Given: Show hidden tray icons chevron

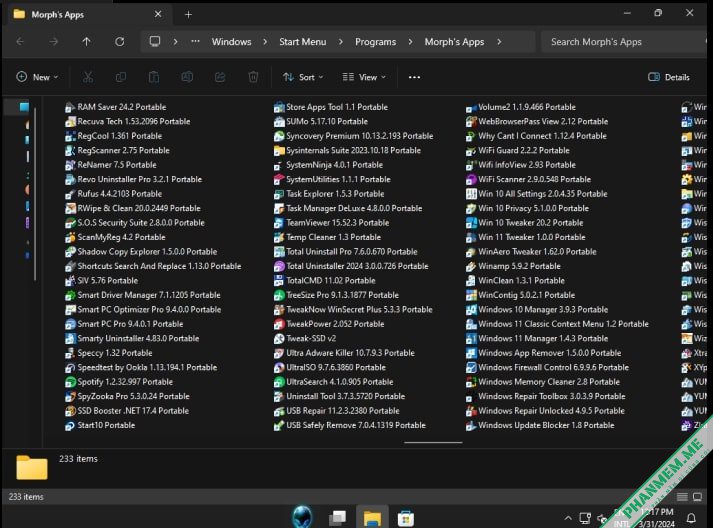Looking at the screenshot, I should coord(568,518).
